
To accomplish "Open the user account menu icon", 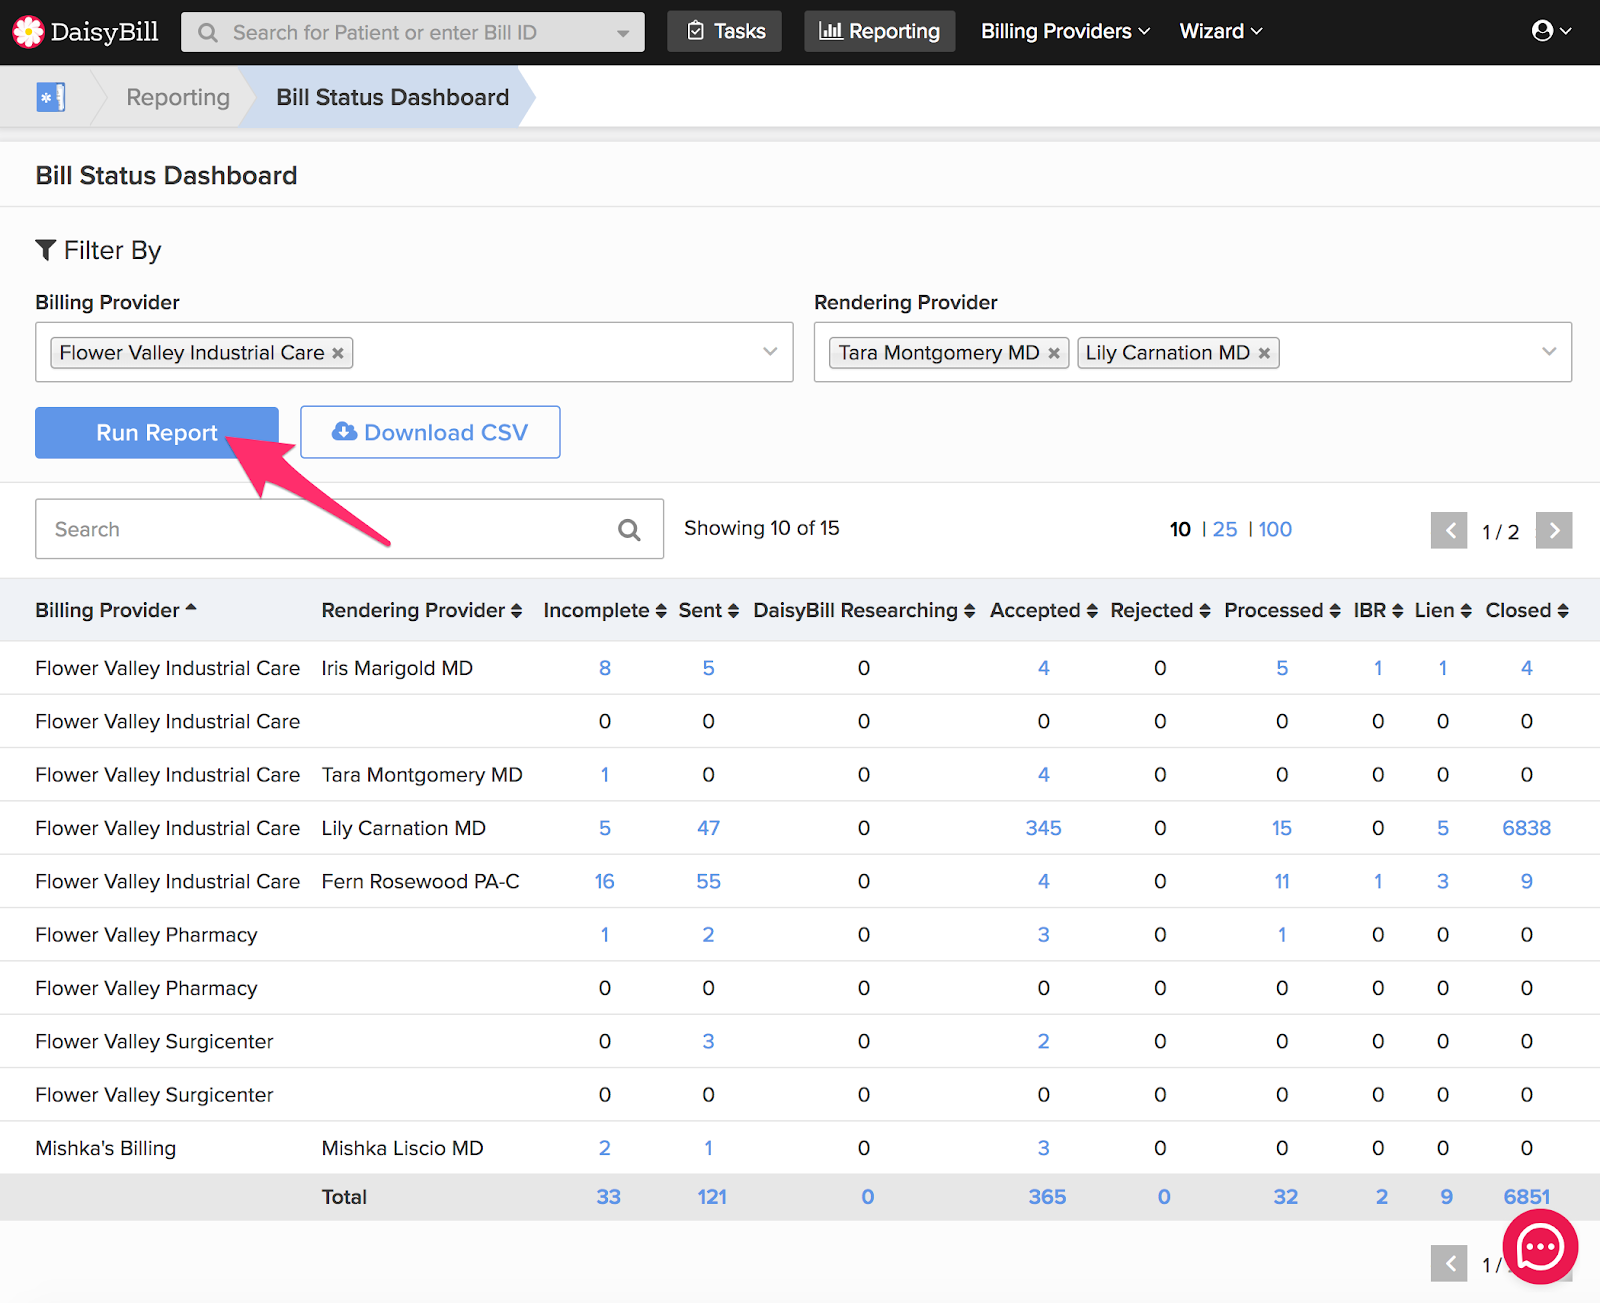I will point(1551,31).
